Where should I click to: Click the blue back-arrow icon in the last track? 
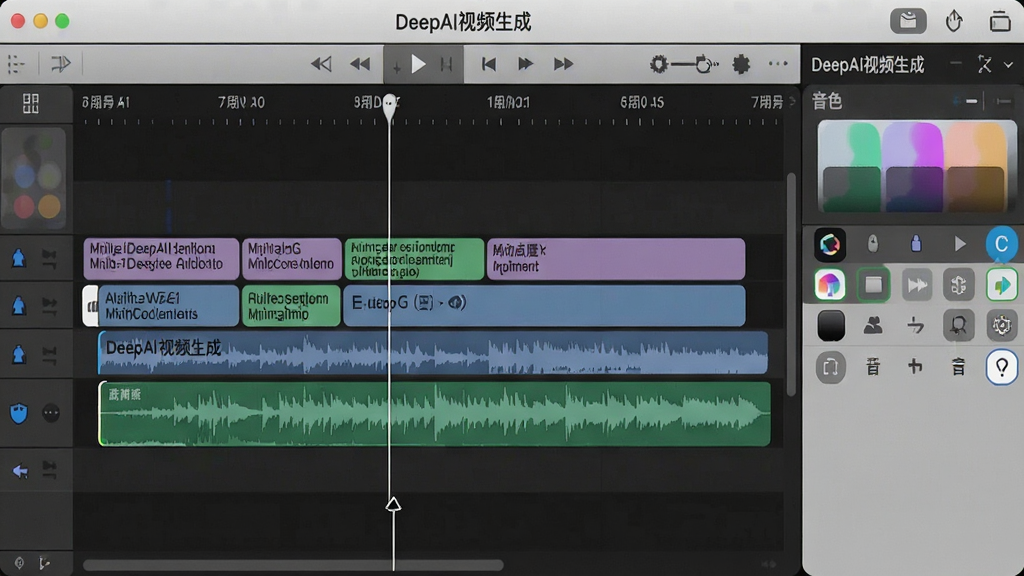(20, 471)
